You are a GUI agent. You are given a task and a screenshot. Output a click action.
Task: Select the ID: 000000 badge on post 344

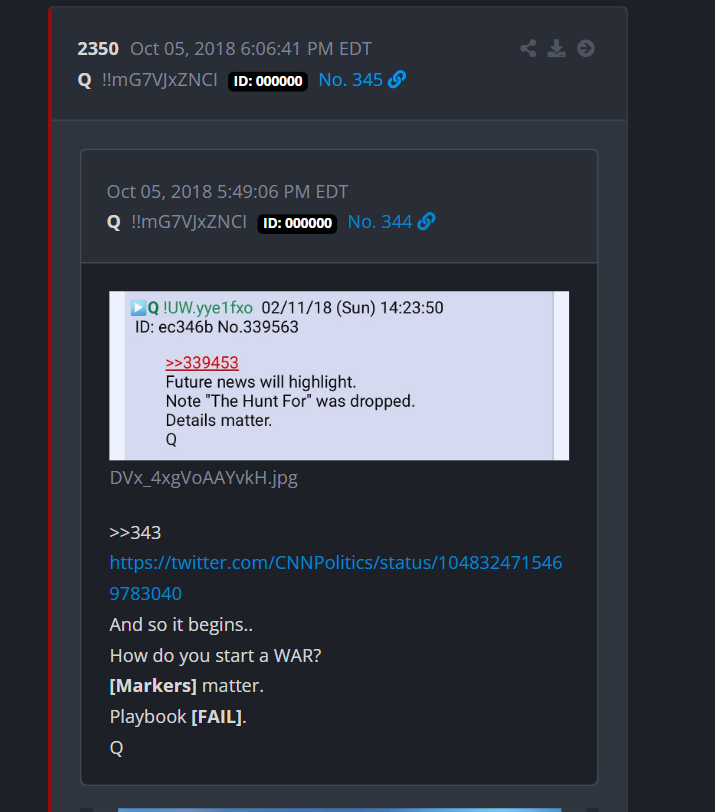coord(297,223)
